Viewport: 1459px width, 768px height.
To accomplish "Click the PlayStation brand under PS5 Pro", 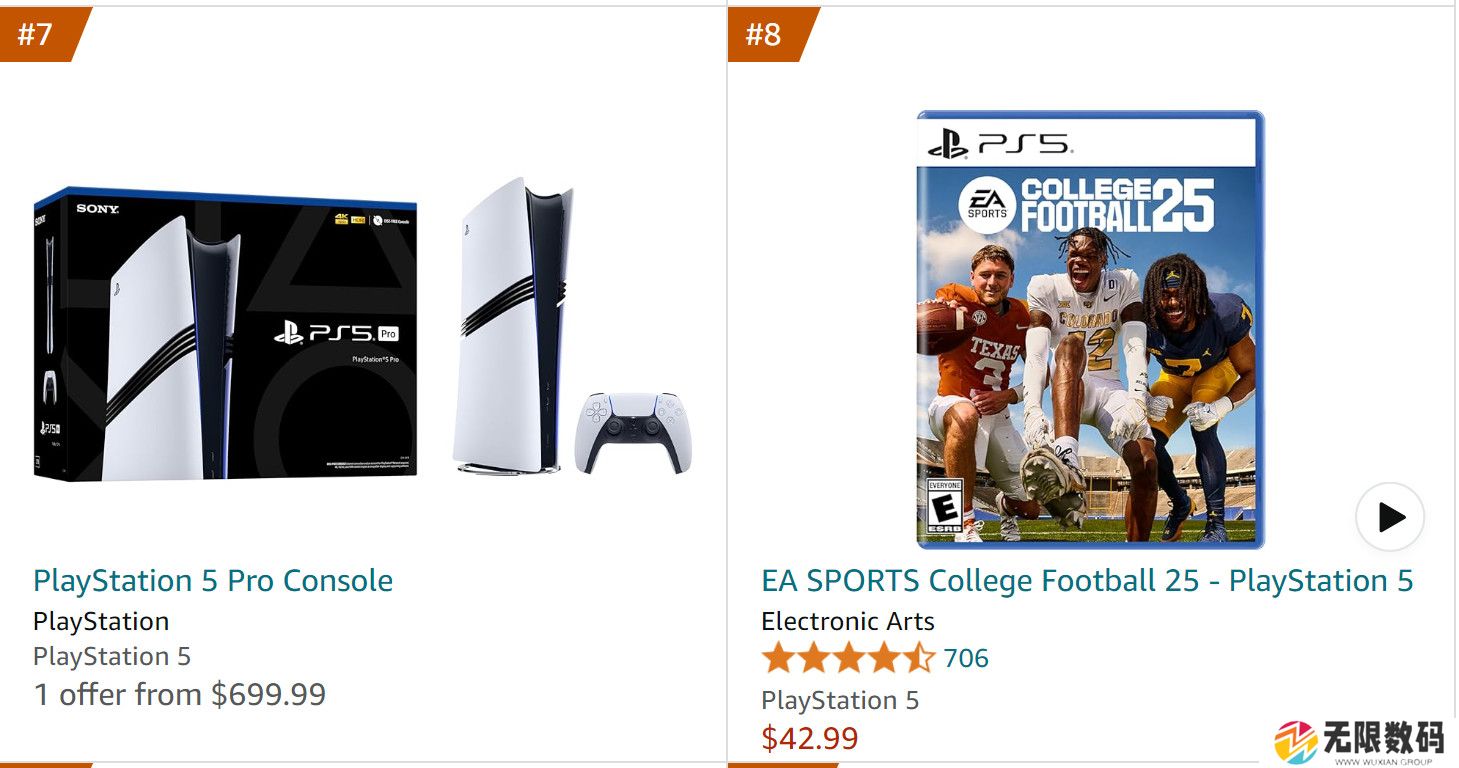I will click(101, 621).
